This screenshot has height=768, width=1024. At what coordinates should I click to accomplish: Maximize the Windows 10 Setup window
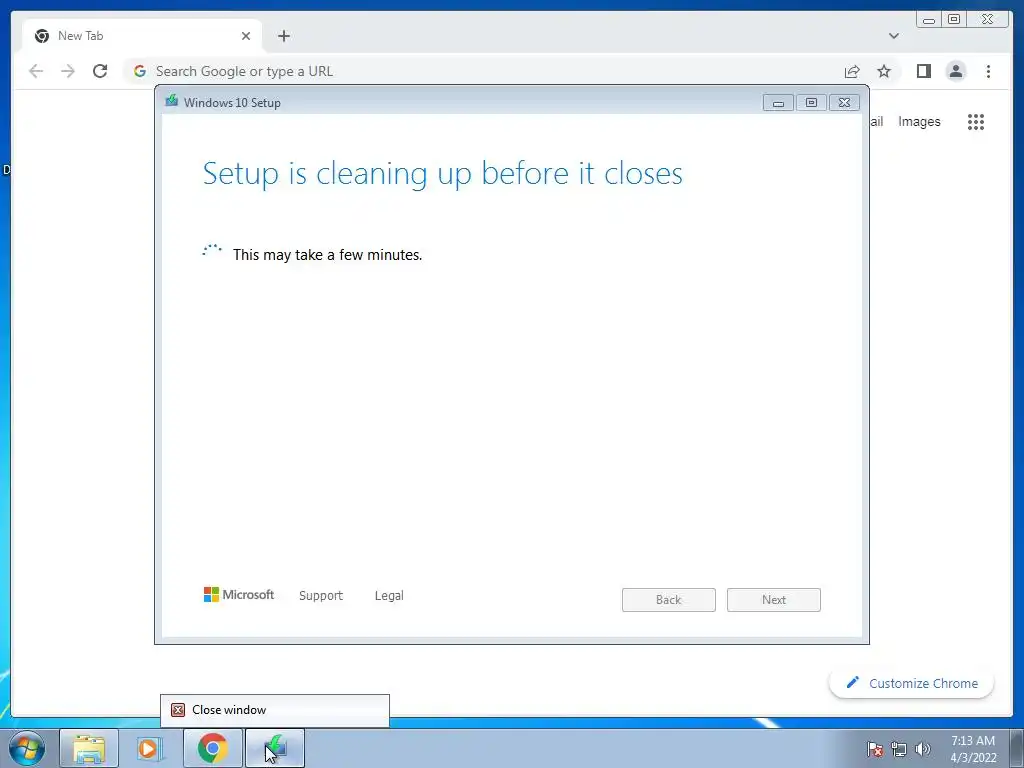click(811, 103)
